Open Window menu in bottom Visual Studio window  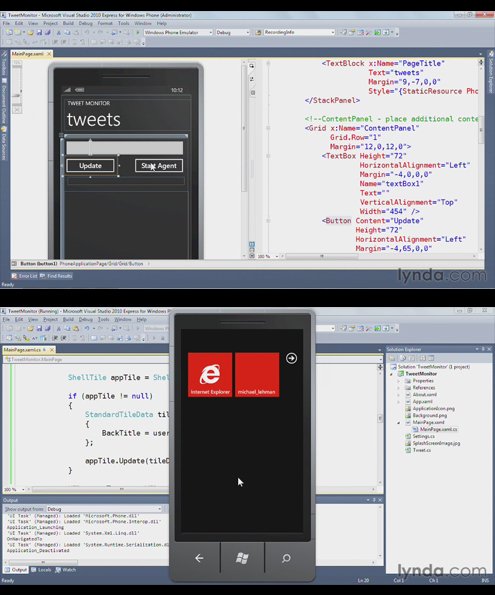click(x=123, y=320)
